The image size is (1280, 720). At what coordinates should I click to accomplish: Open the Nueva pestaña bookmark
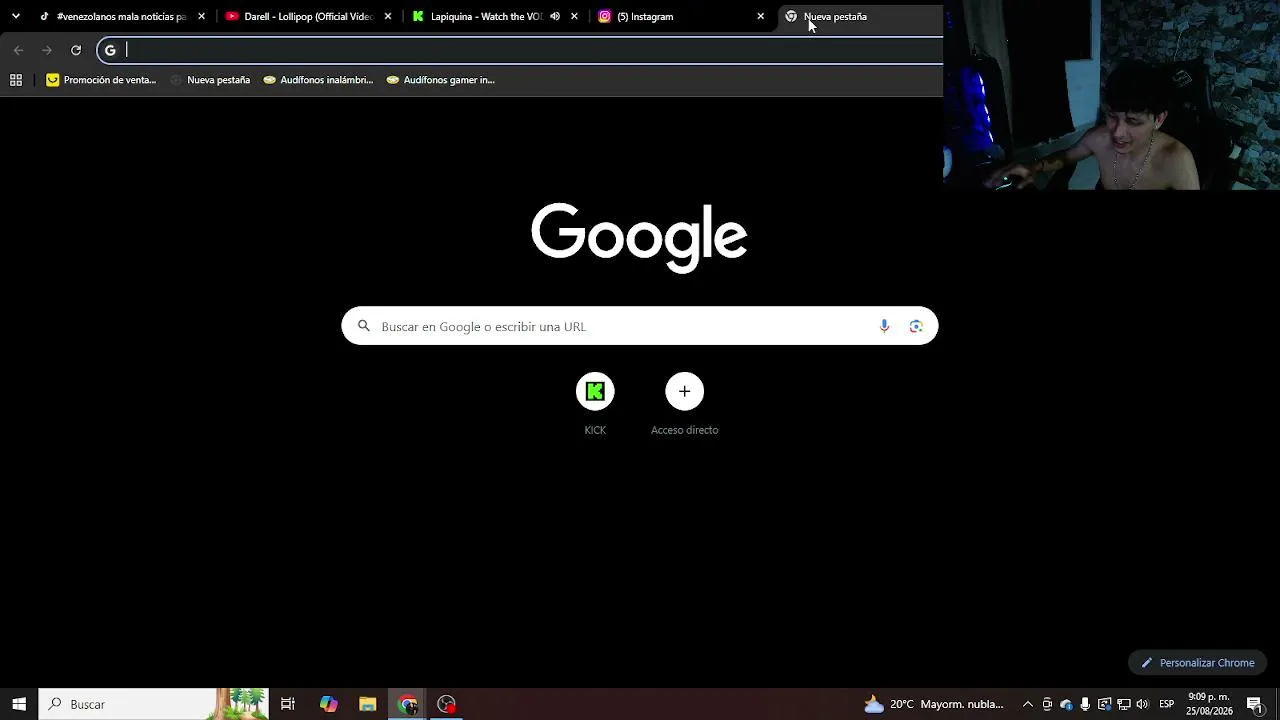(210, 80)
